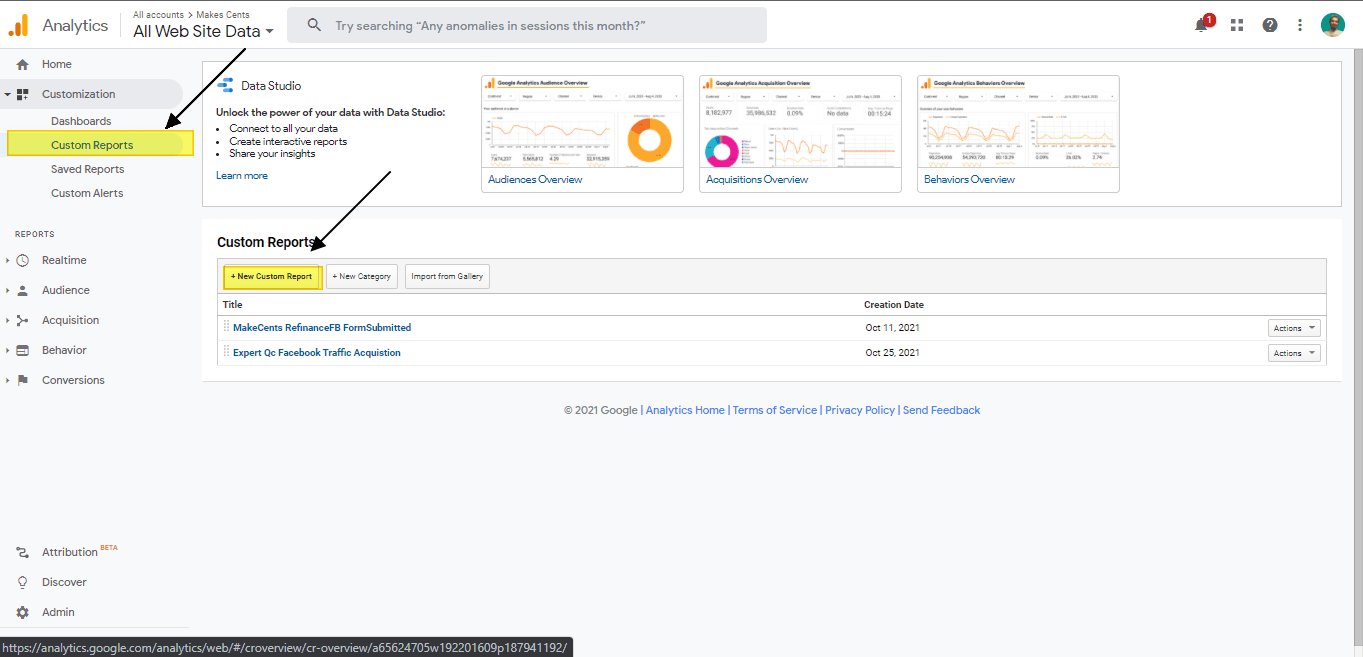Click the Audience person icon
The width and height of the screenshot is (1363, 657).
point(22,290)
